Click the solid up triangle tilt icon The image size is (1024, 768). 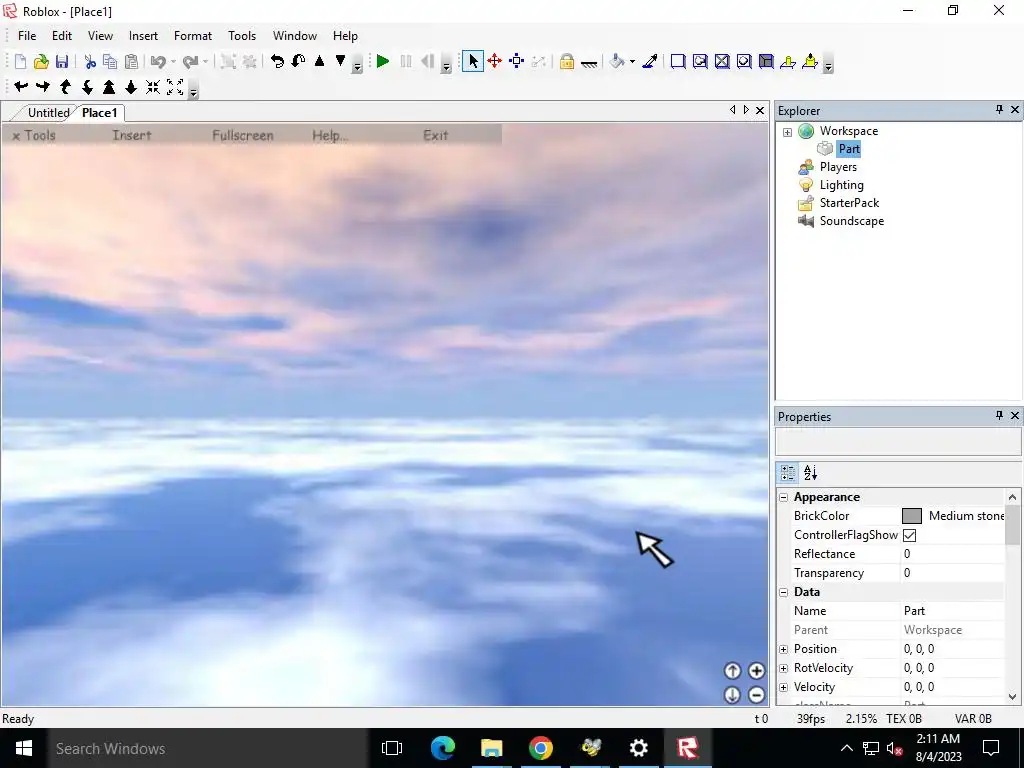[319, 61]
